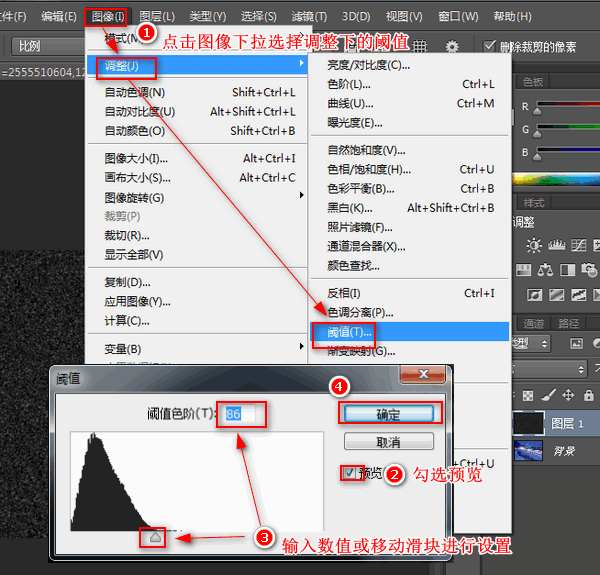Choose 应用图像(Y)... menu item
Viewport: 600px width, 575px height.
(197, 301)
